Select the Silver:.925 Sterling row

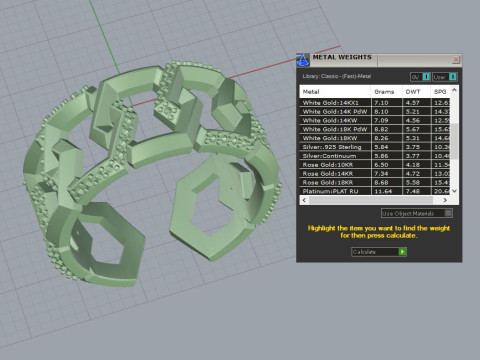[x=375, y=147]
